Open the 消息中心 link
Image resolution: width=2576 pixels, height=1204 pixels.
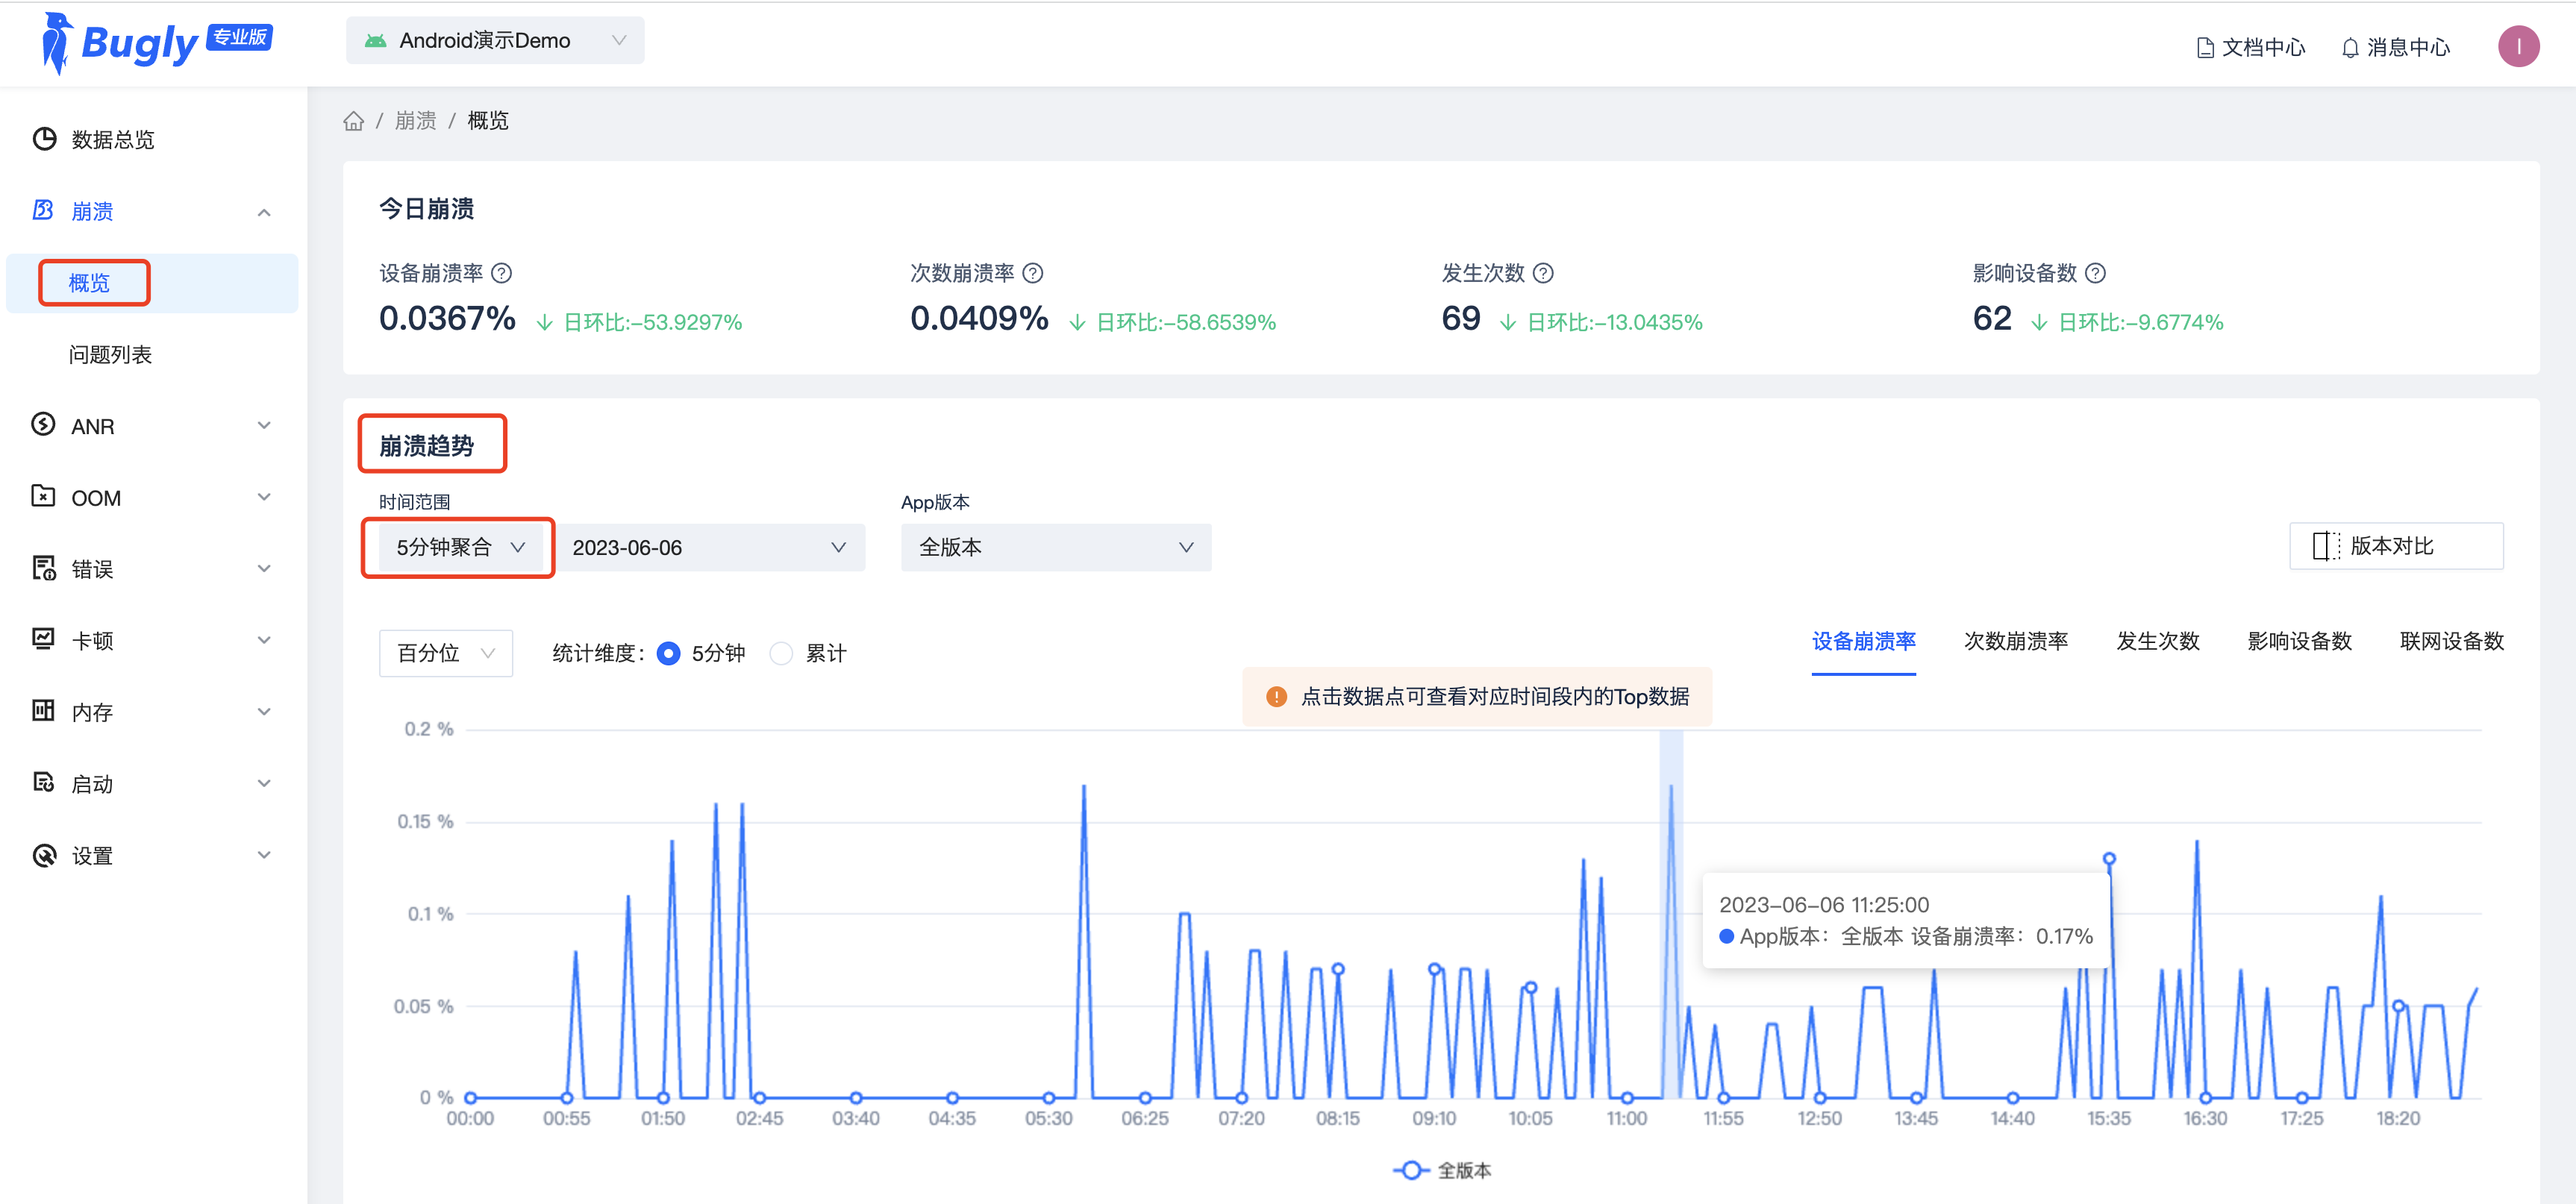2396,47
